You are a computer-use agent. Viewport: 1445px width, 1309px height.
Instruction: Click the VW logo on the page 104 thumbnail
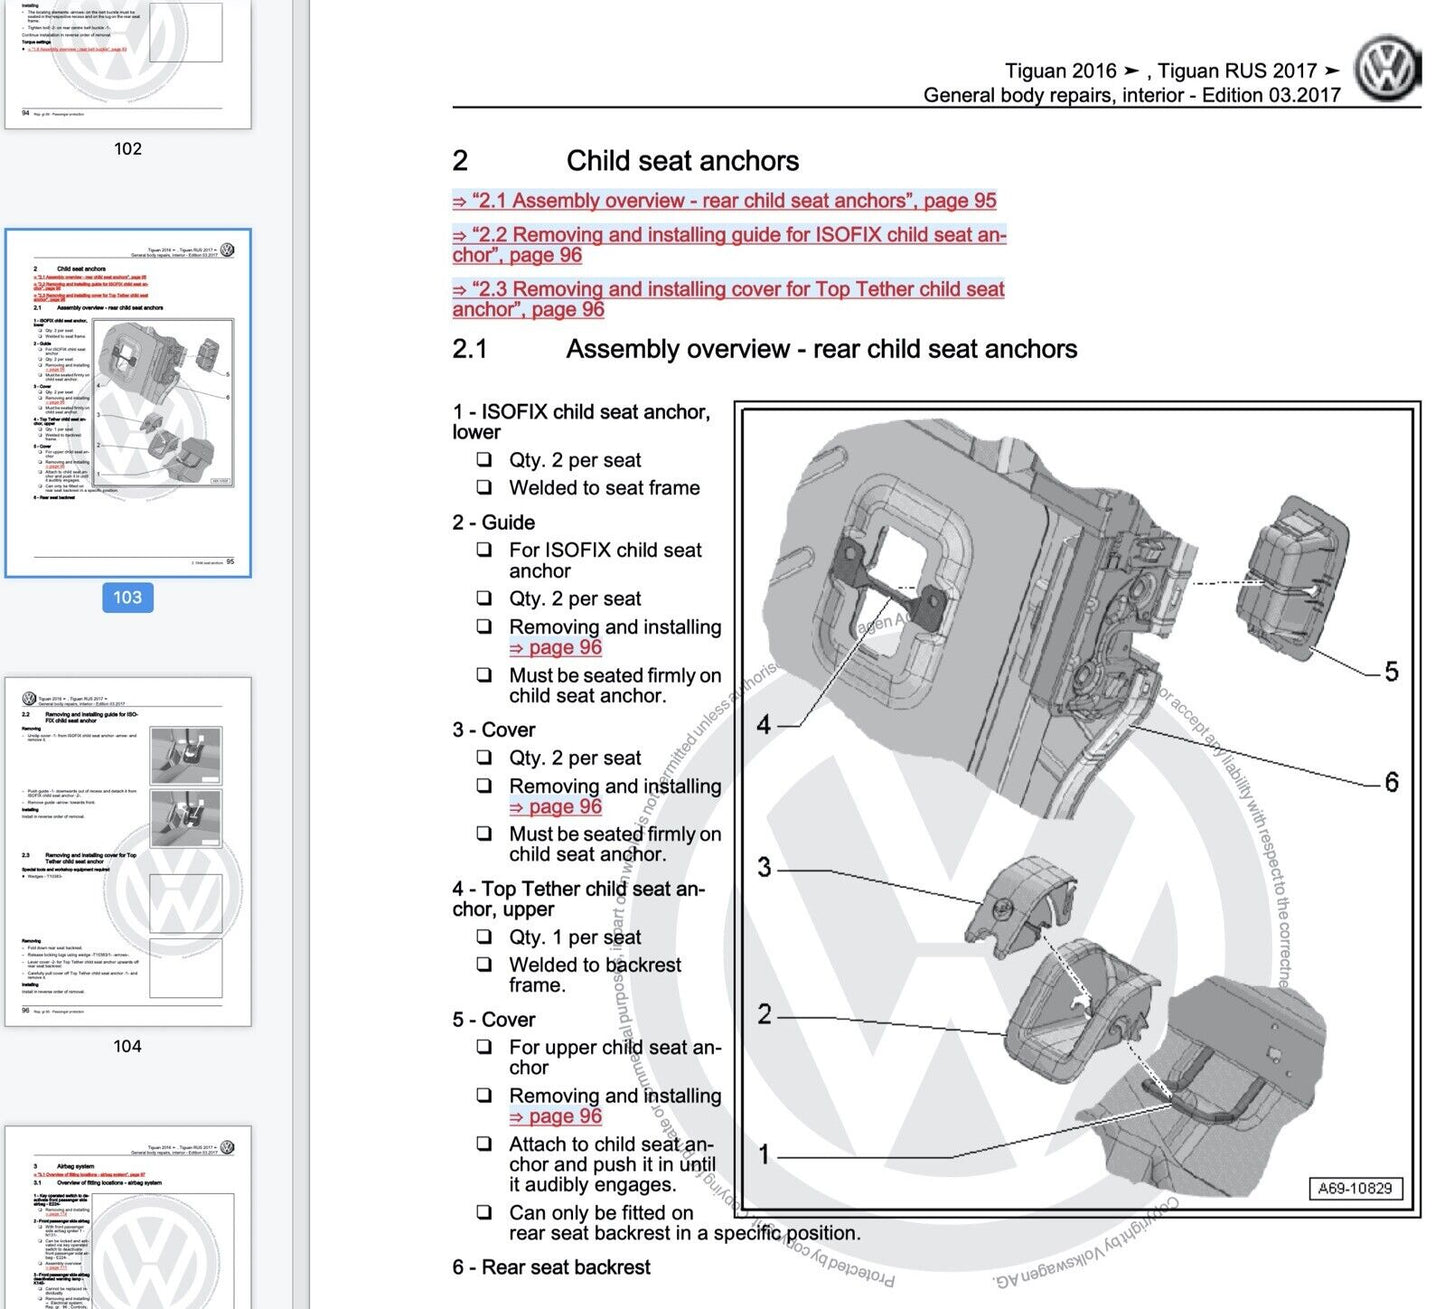tap(29, 698)
